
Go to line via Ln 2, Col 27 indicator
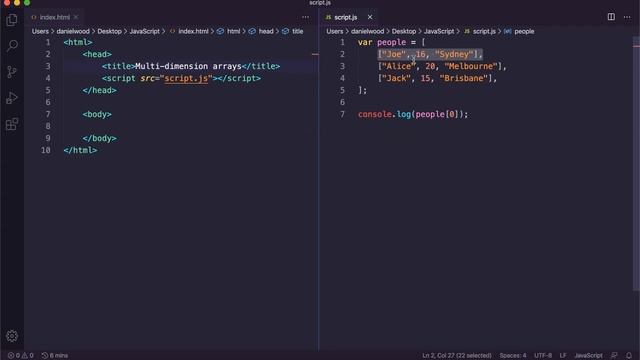tap(457, 356)
